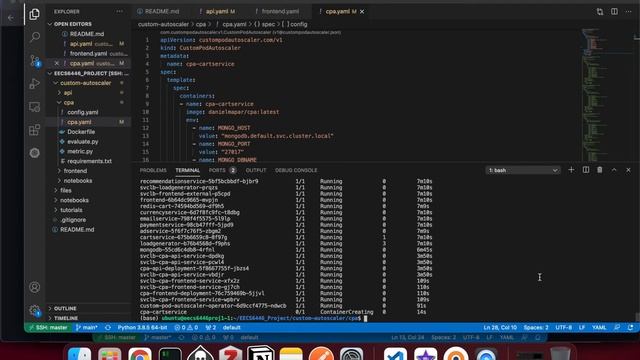Maximize the terminal panel with up chevron

point(614,170)
